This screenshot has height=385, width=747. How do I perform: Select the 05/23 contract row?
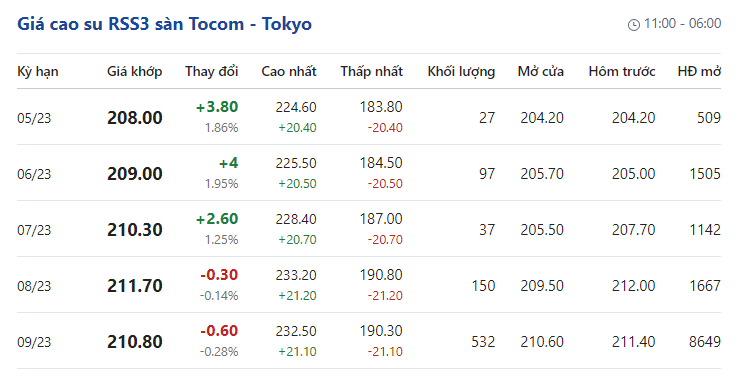click(369, 117)
